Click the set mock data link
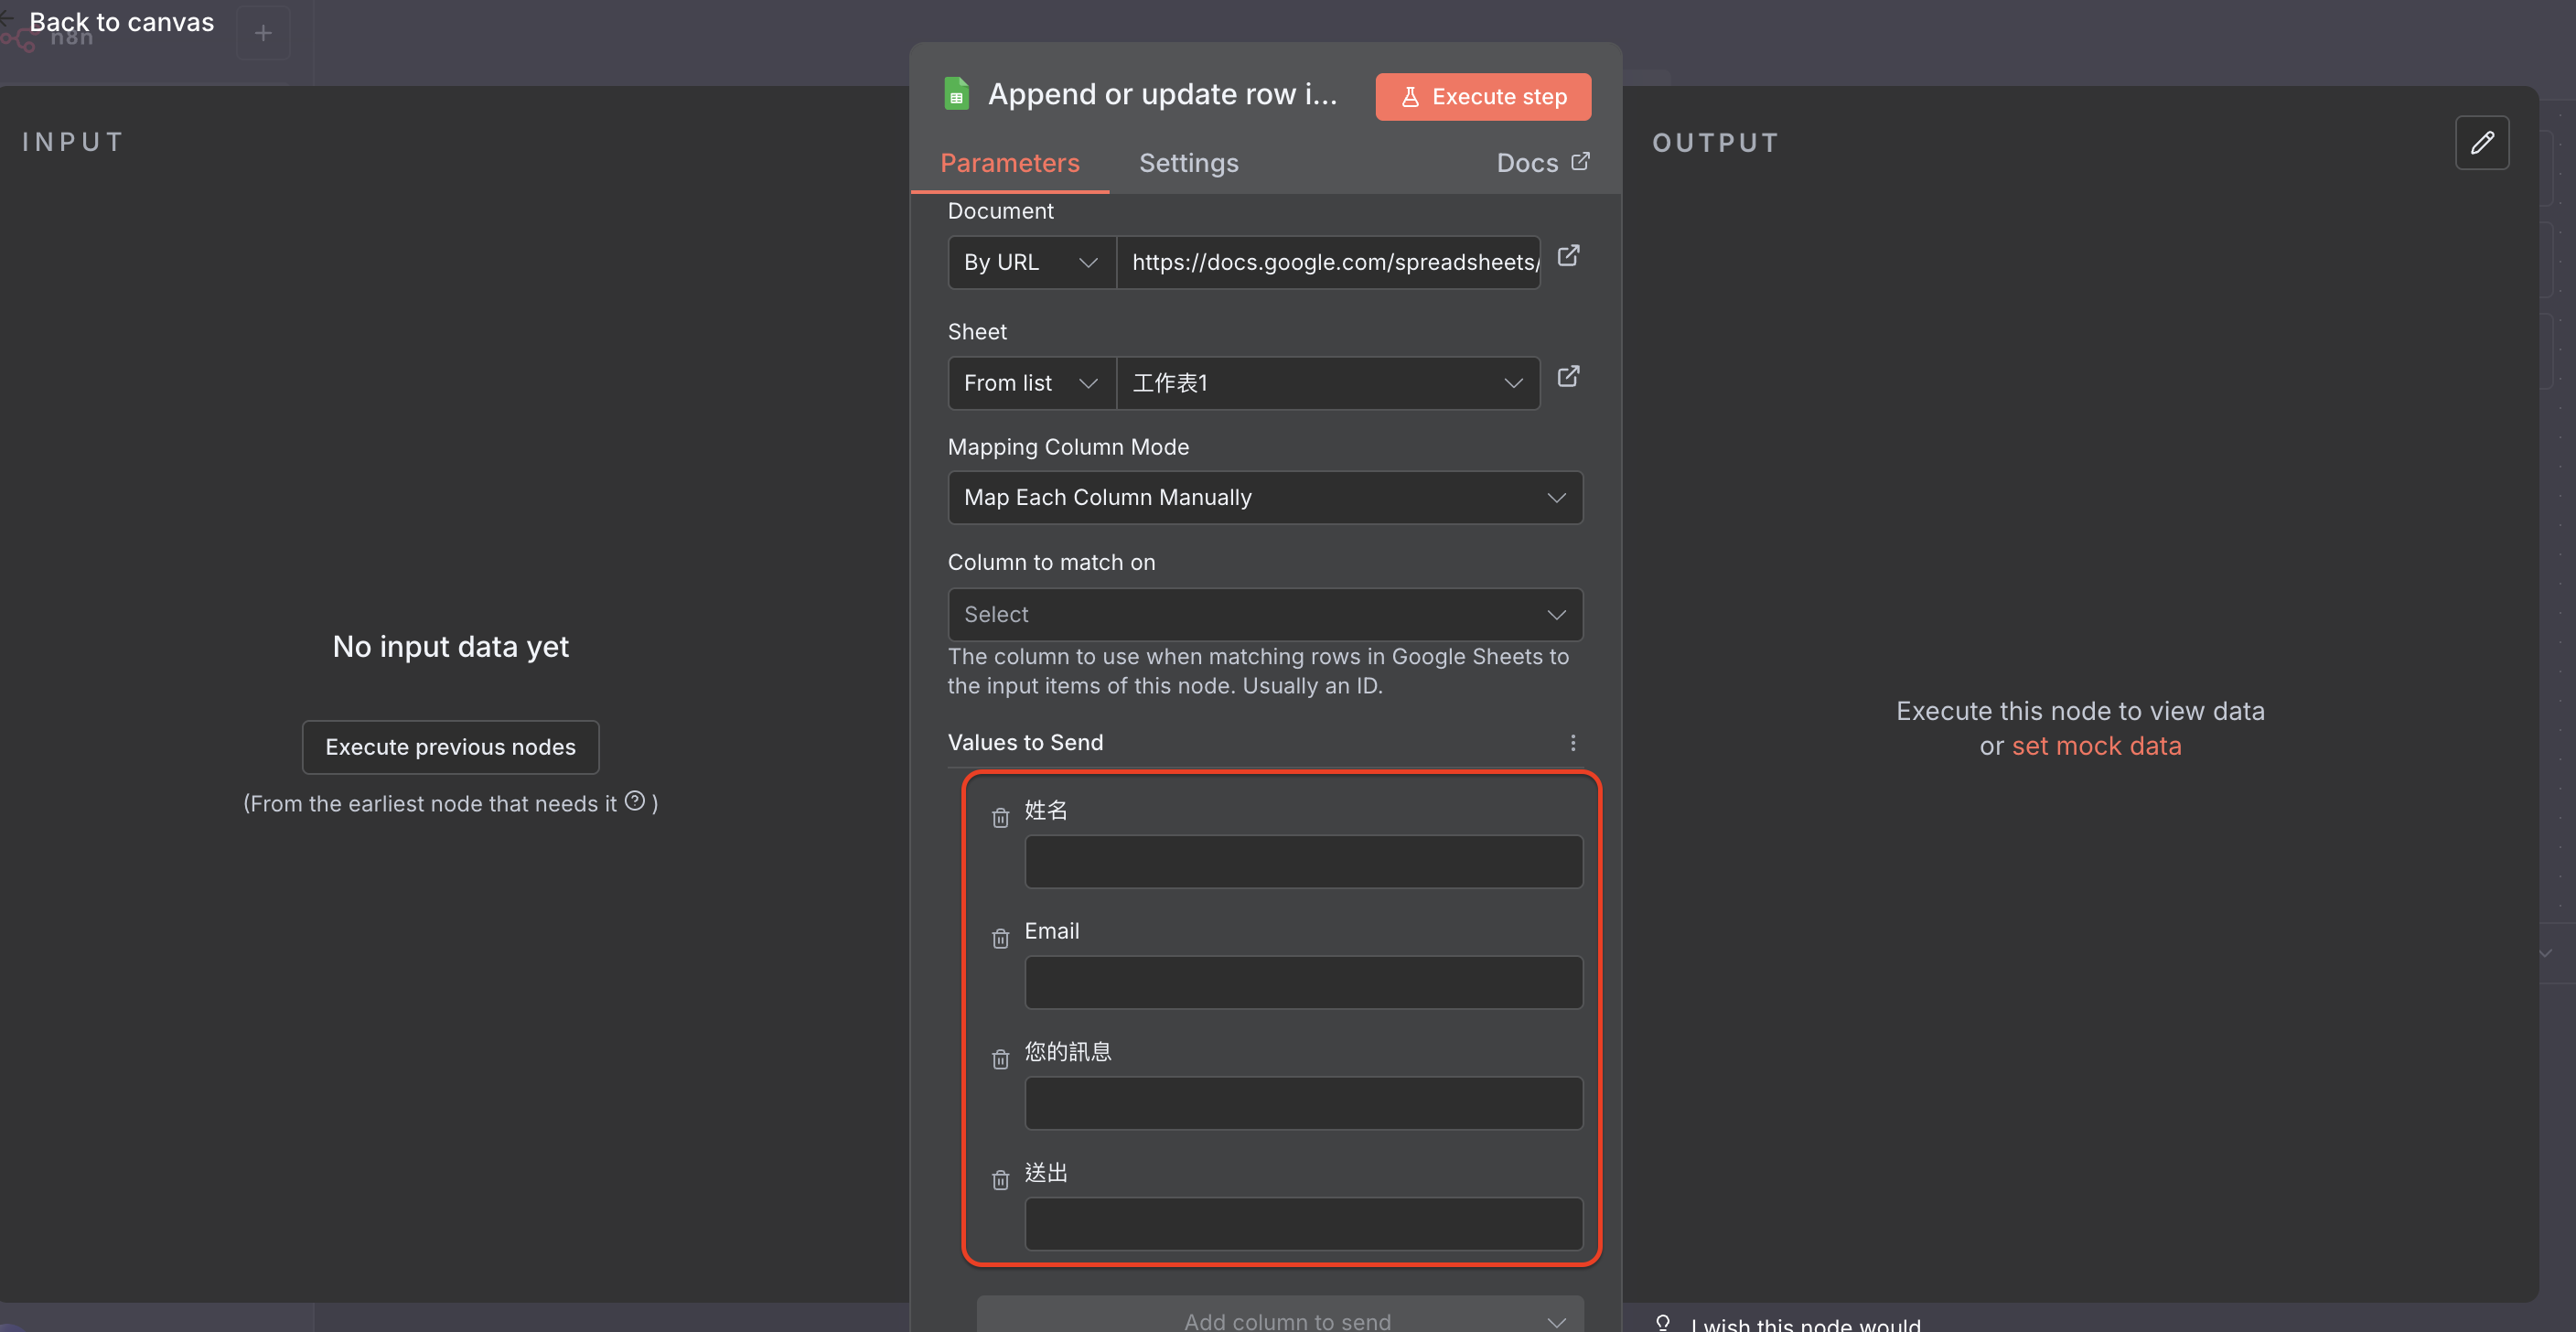2576x1332 pixels. (2096, 746)
